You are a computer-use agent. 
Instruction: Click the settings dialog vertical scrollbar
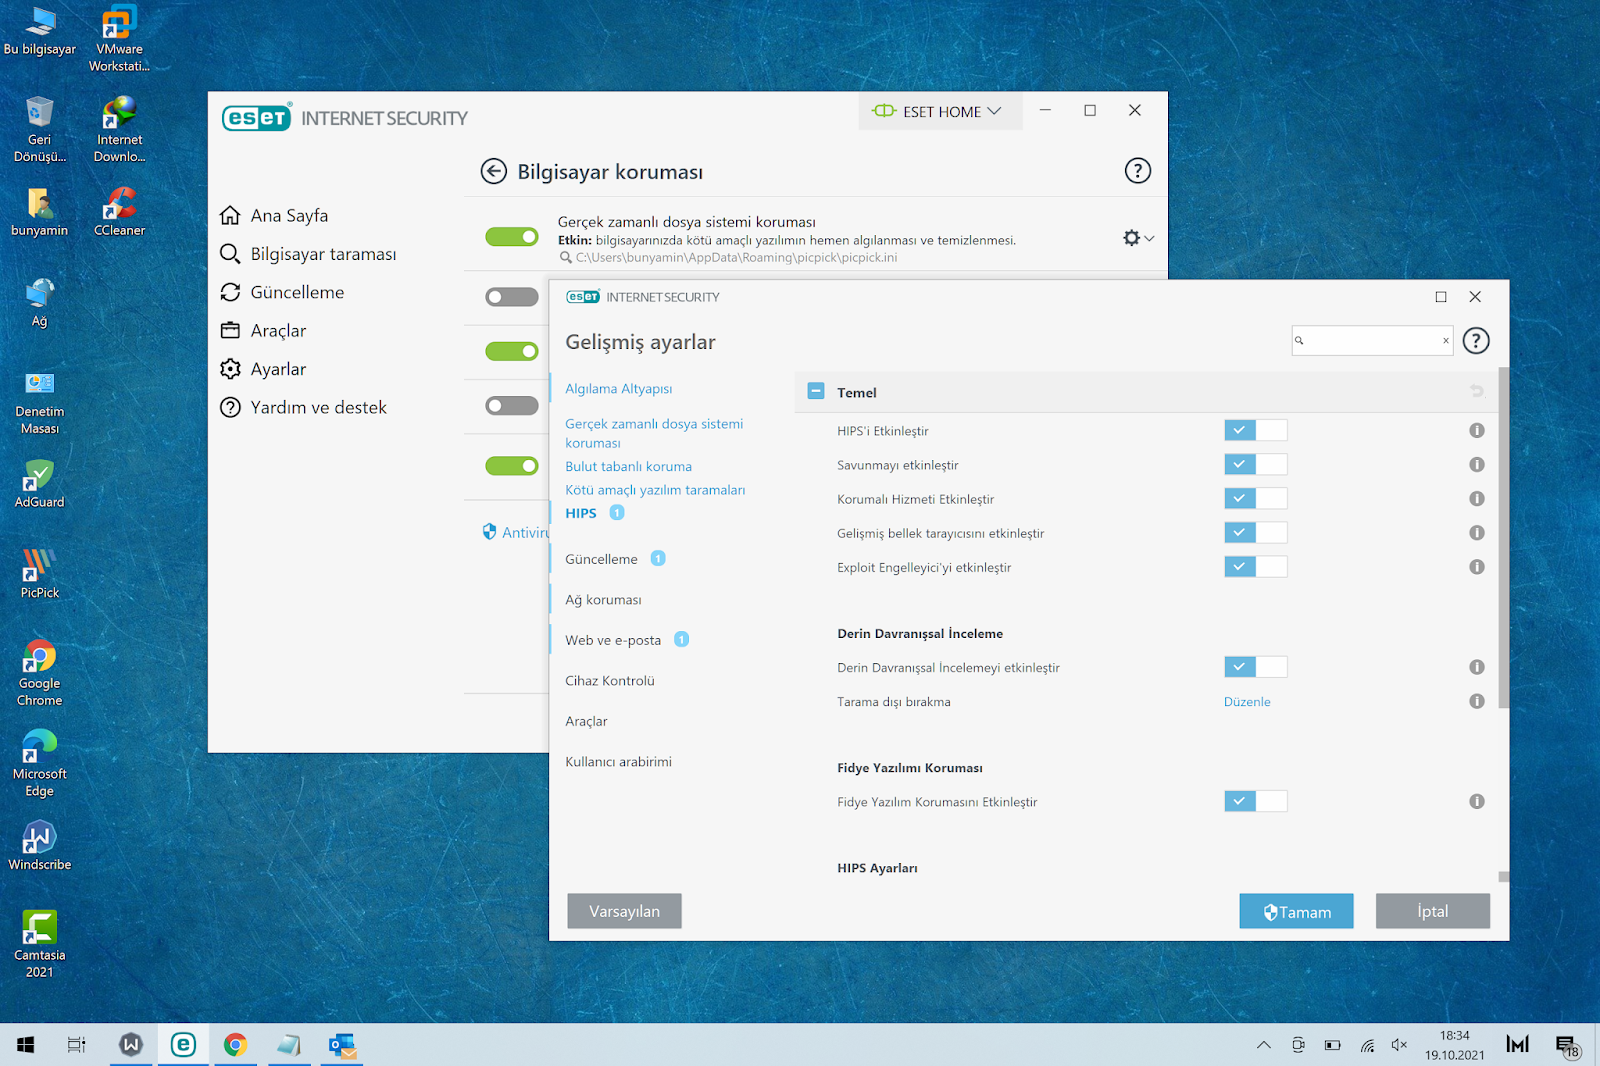pos(1503,538)
